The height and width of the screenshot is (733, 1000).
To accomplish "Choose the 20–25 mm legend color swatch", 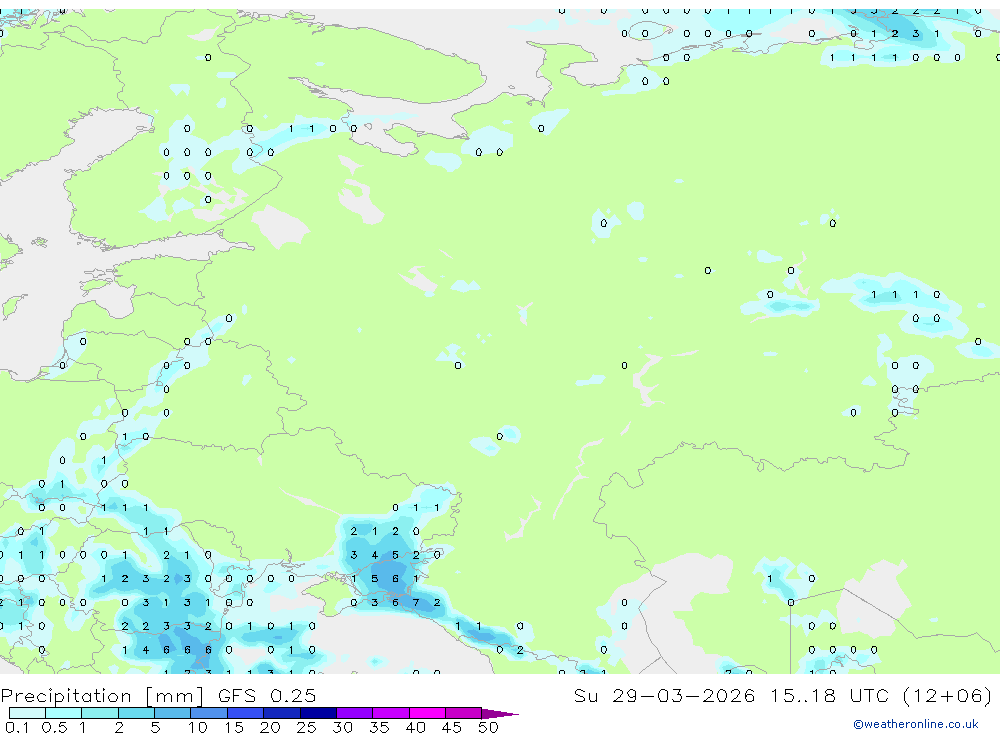I will click(282, 713).
